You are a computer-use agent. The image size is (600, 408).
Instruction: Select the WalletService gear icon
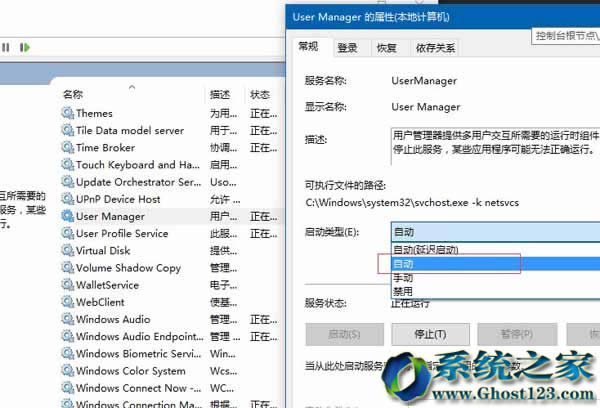[67, 285]
